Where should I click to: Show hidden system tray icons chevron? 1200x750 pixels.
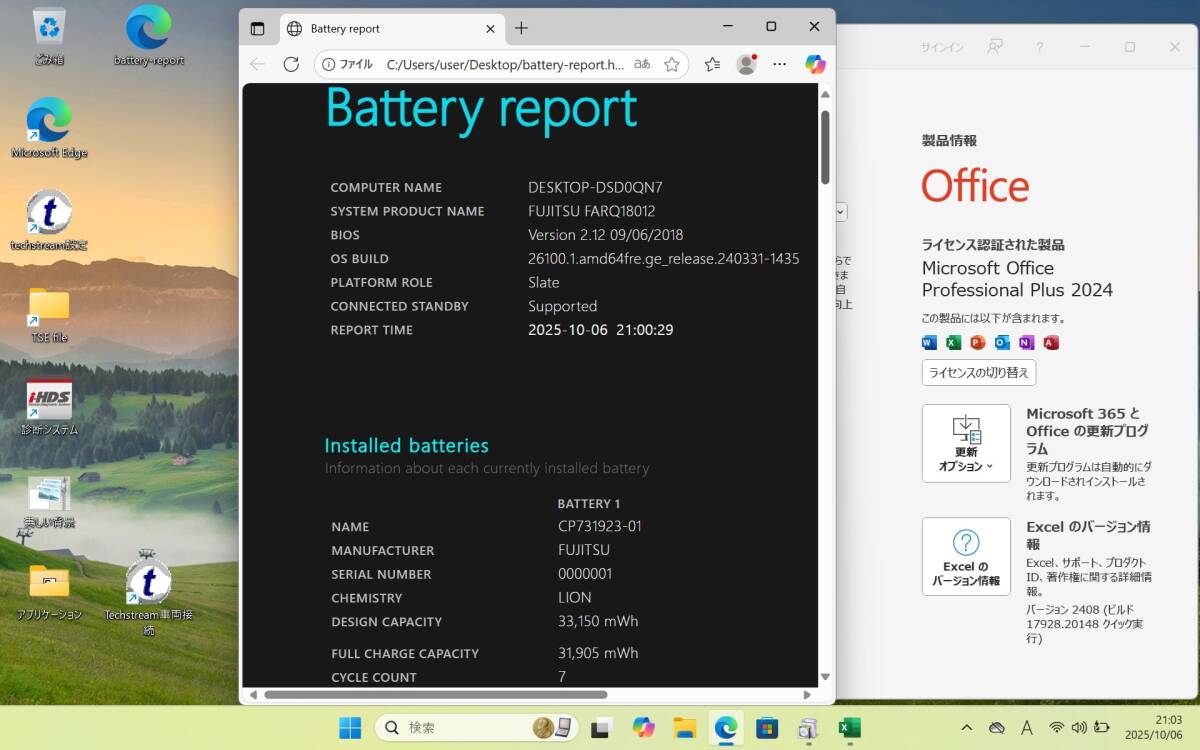pyautogui.click(x=966, y=728)
